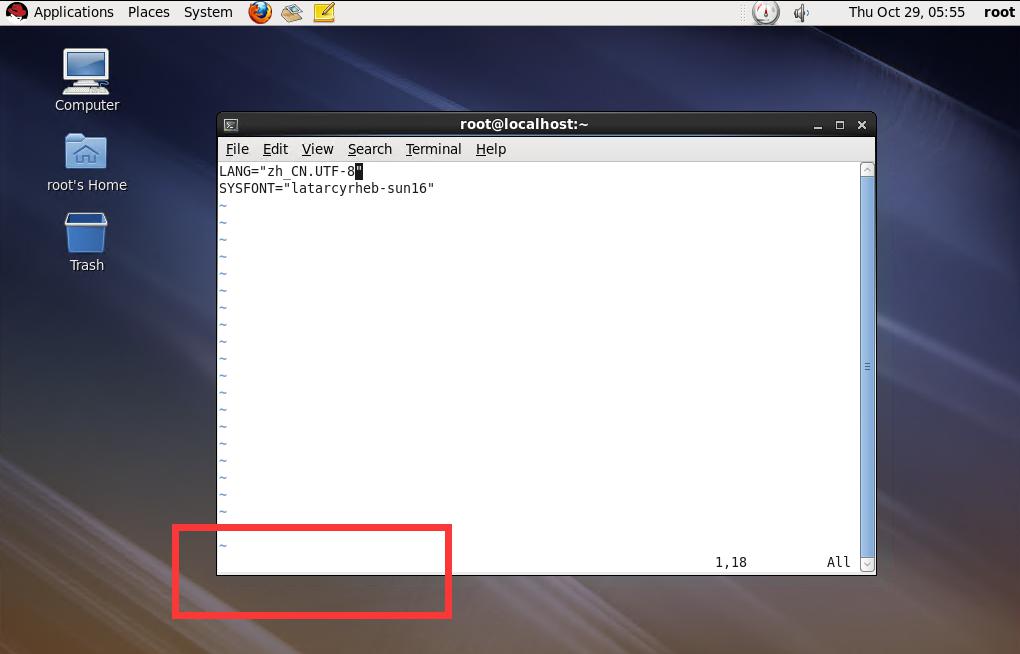Open the System menu

(208, 12)
